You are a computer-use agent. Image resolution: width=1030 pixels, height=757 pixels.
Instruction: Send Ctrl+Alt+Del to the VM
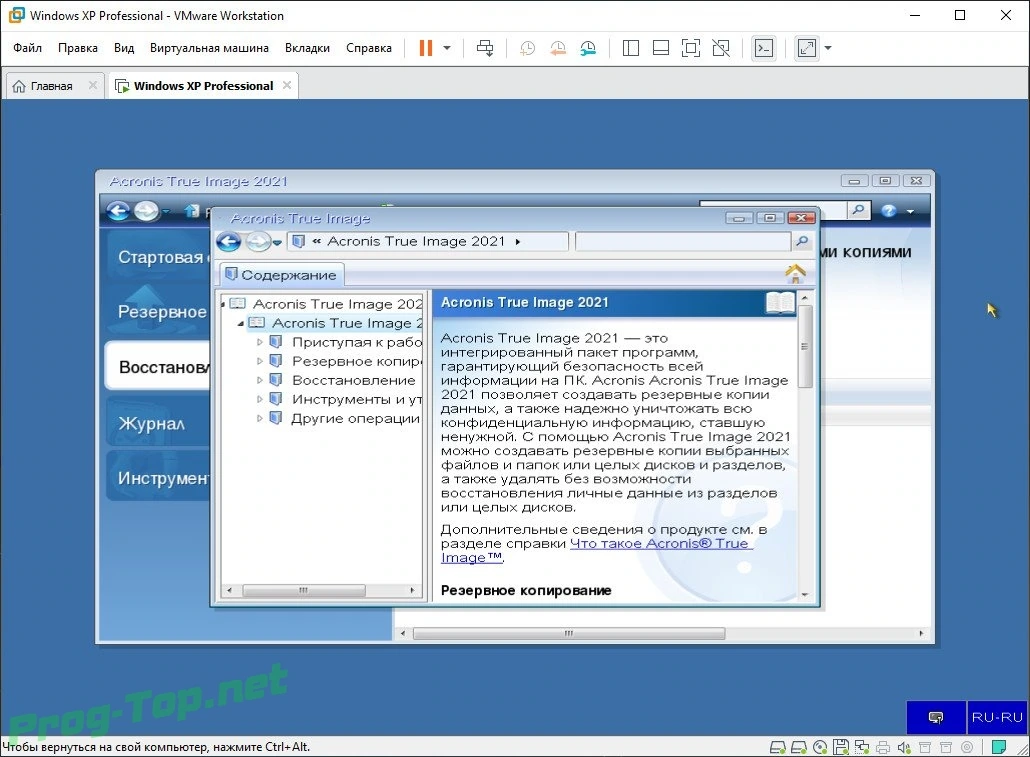click(x=485, y=48)
